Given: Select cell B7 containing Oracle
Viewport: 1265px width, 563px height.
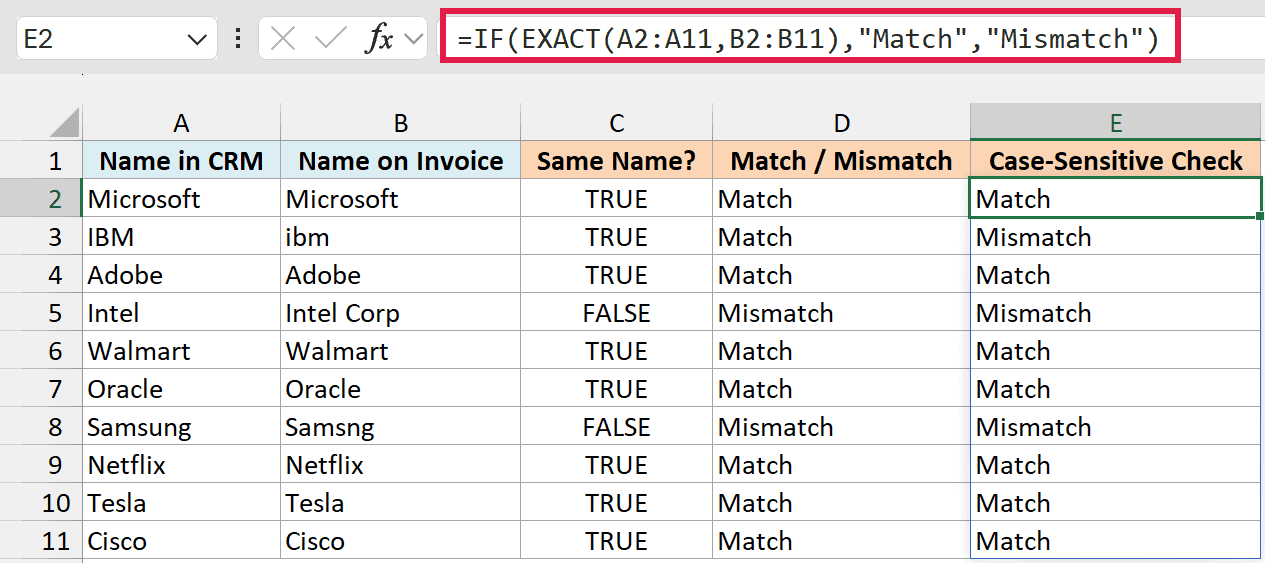Looking at the screenshot, I should (401, 389).
